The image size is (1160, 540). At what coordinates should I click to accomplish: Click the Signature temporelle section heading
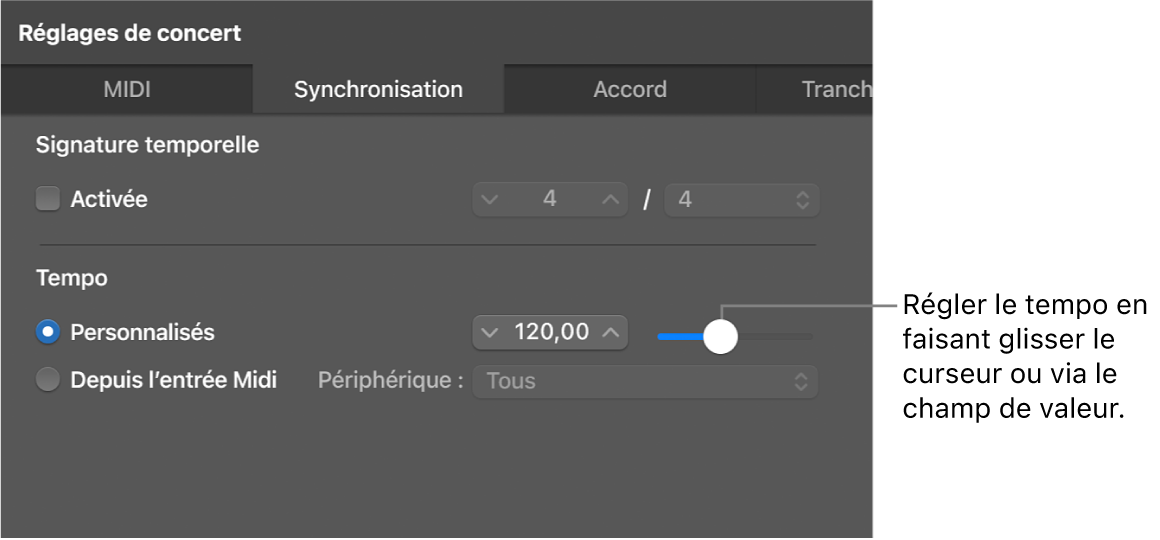click(148, 145)
